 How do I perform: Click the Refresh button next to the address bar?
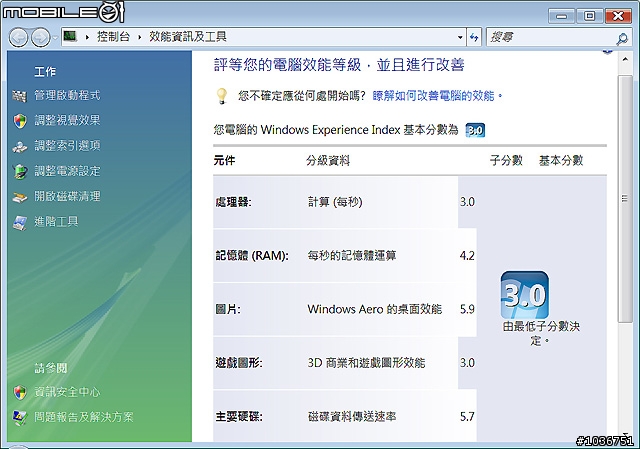point(474,37)
